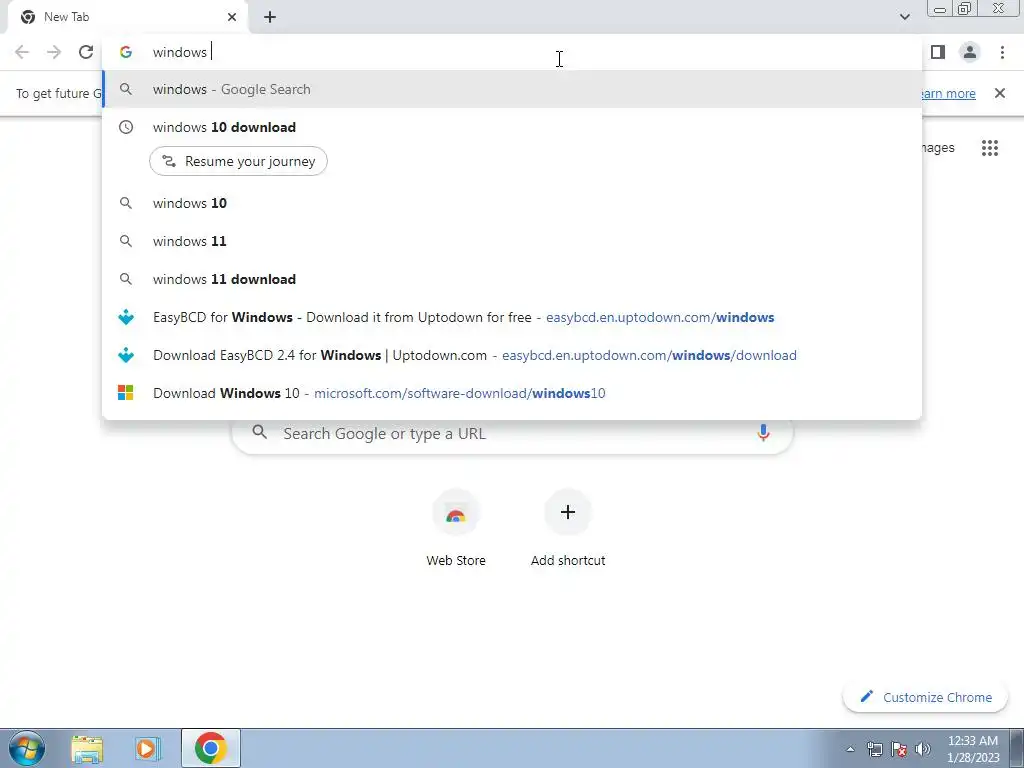Image resolution: width=1024 pixels, height=768 pixels.
Task: Click the Resume your journey chip
Action: [x=238, y=161]
